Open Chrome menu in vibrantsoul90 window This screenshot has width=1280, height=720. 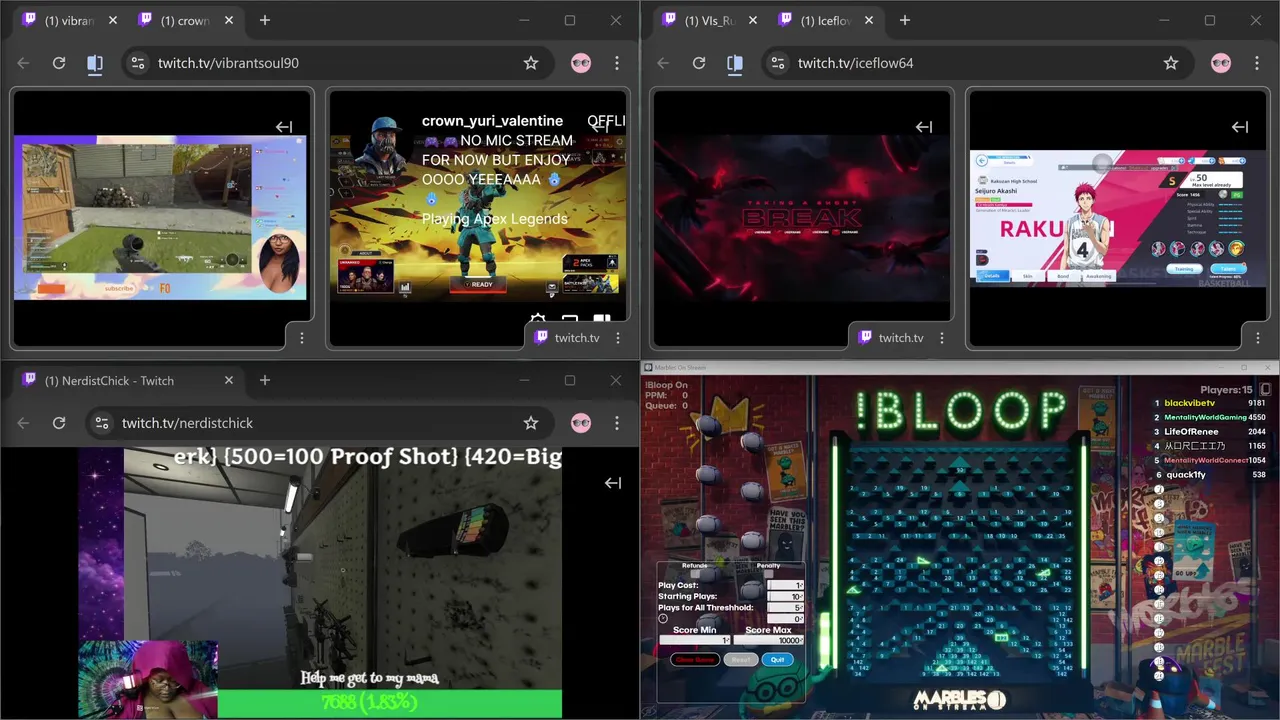(x=617, y=63)
